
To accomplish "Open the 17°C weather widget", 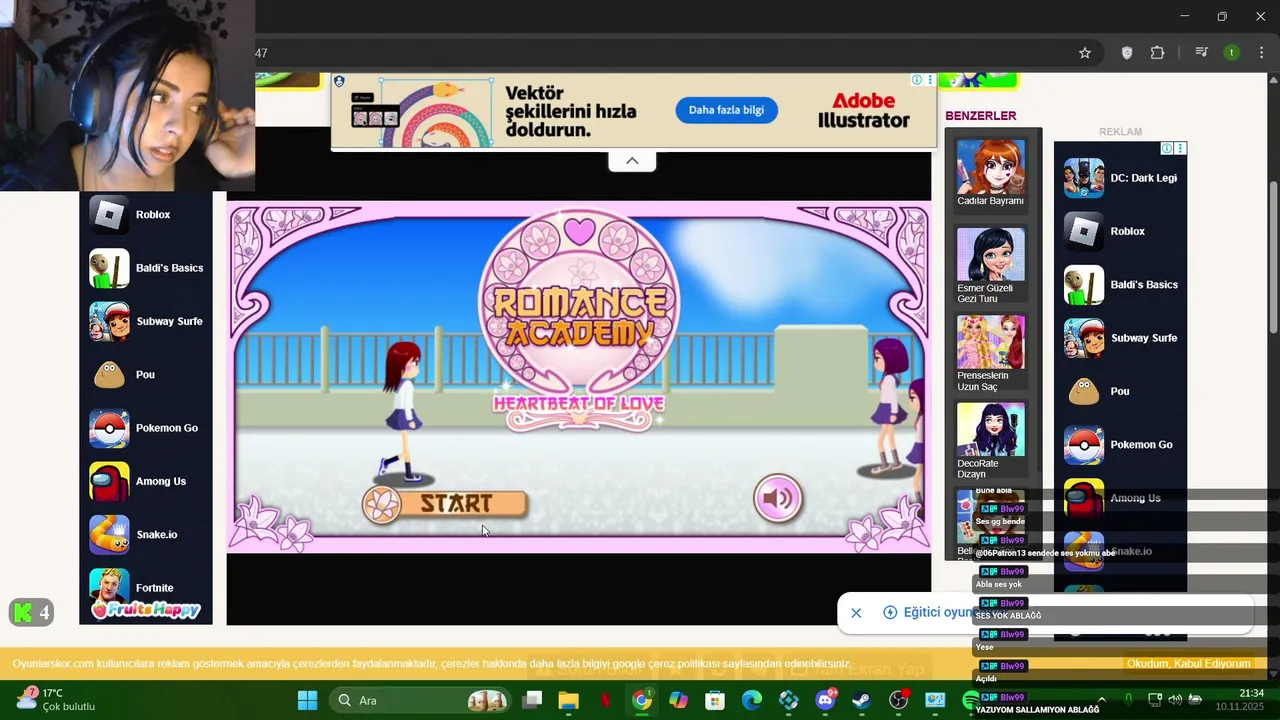I will coord(55,700).
